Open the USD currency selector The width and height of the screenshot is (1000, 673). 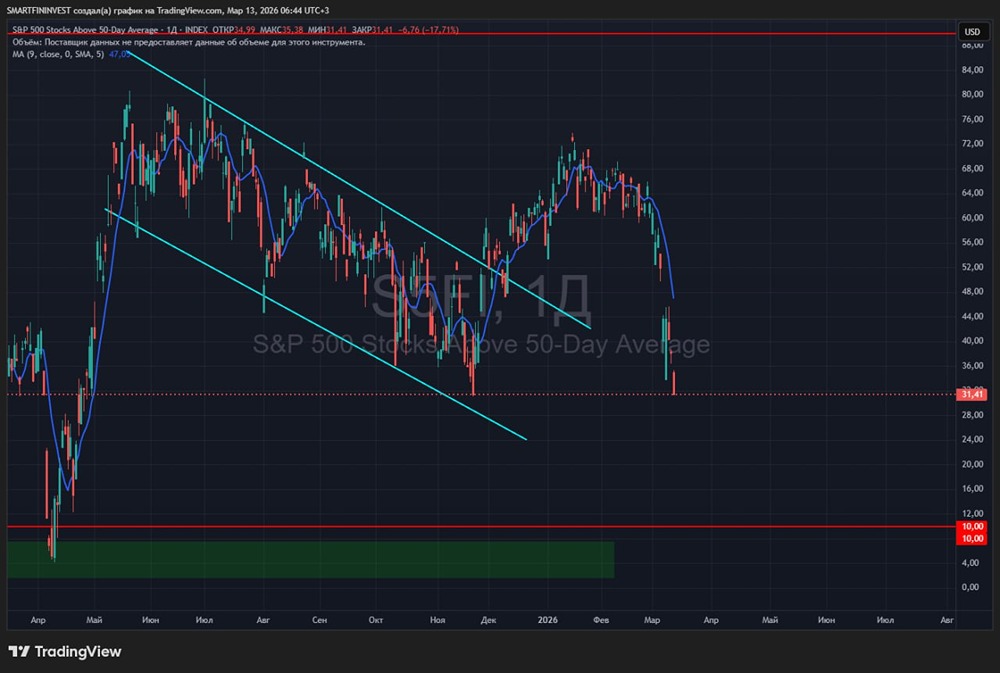972,31
